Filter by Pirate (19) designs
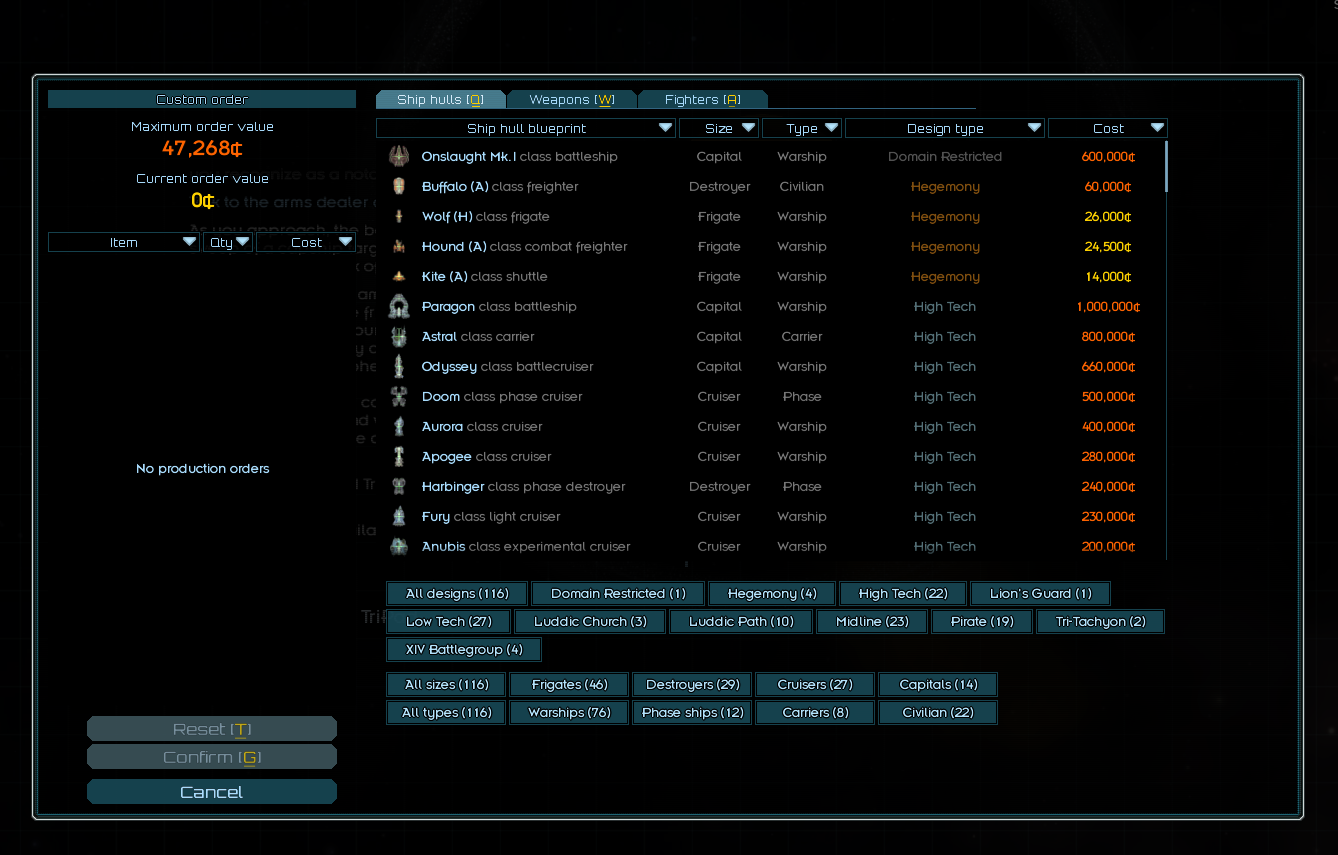 click(x=982, y=621)
